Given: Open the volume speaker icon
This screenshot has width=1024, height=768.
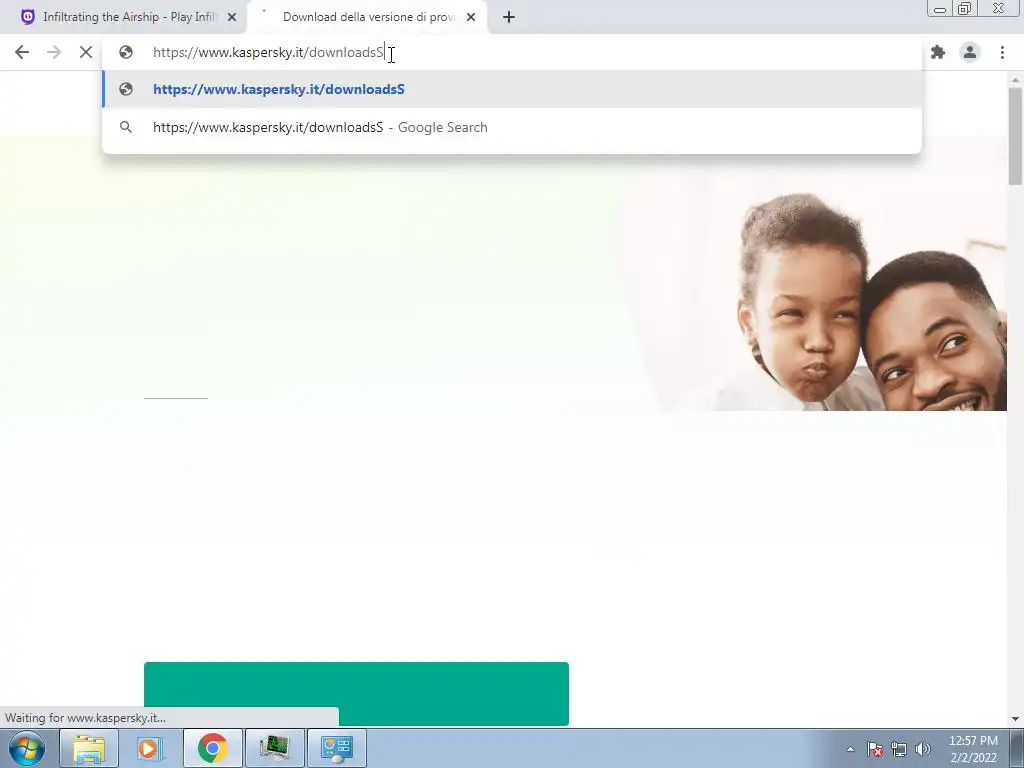Looking at the screenshot, I should tap(923, 749).
